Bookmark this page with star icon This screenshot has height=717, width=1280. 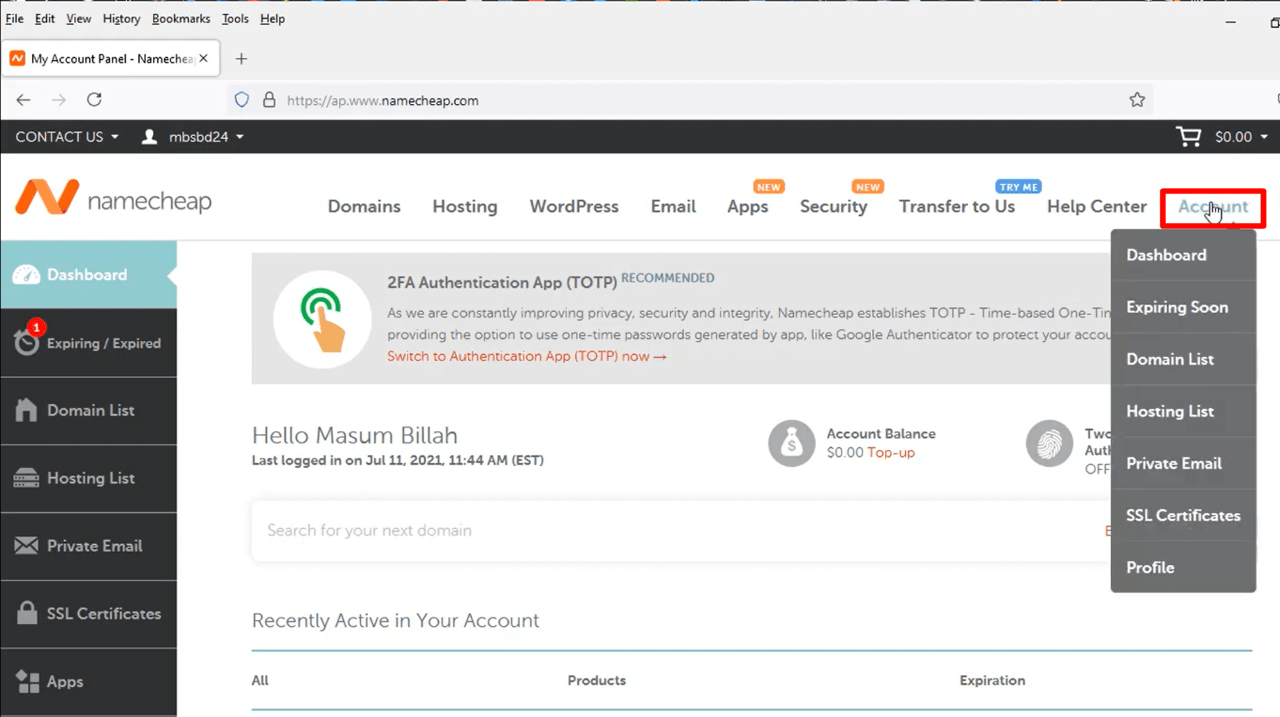(x=1137, y=100)
